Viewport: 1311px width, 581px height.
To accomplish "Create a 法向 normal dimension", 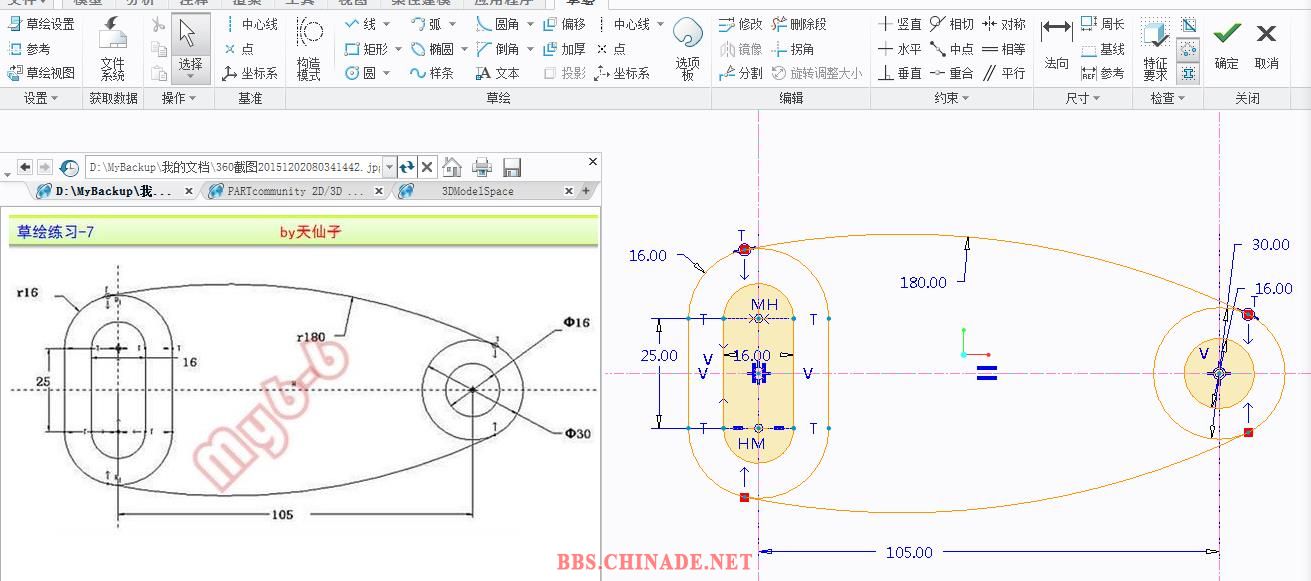I will point(1056,46).
